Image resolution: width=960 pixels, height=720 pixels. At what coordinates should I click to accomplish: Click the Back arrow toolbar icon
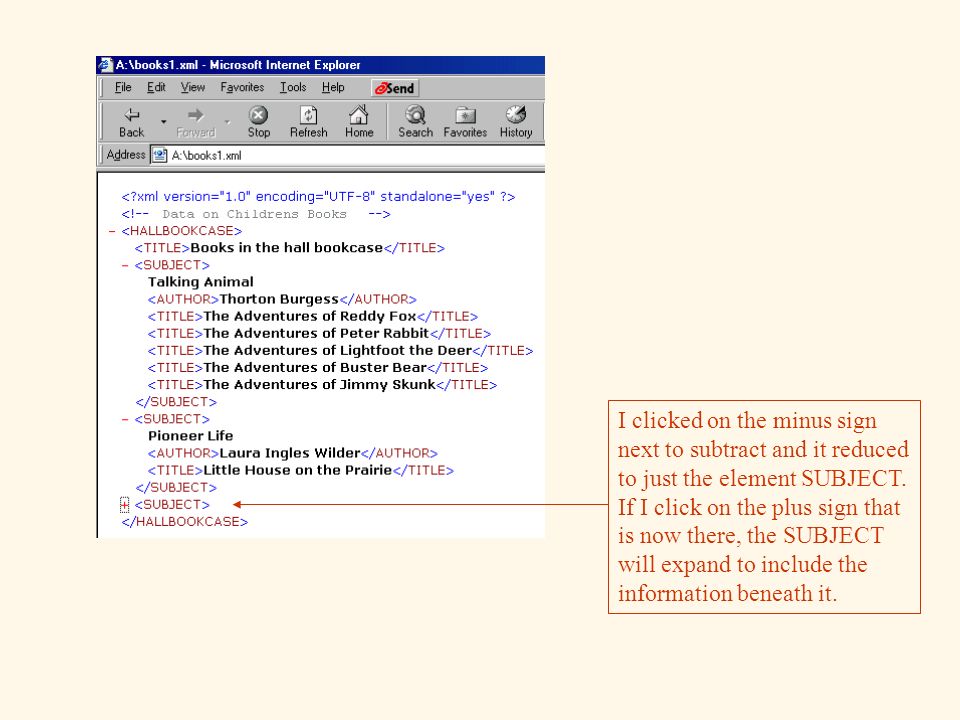pos(132,114)
